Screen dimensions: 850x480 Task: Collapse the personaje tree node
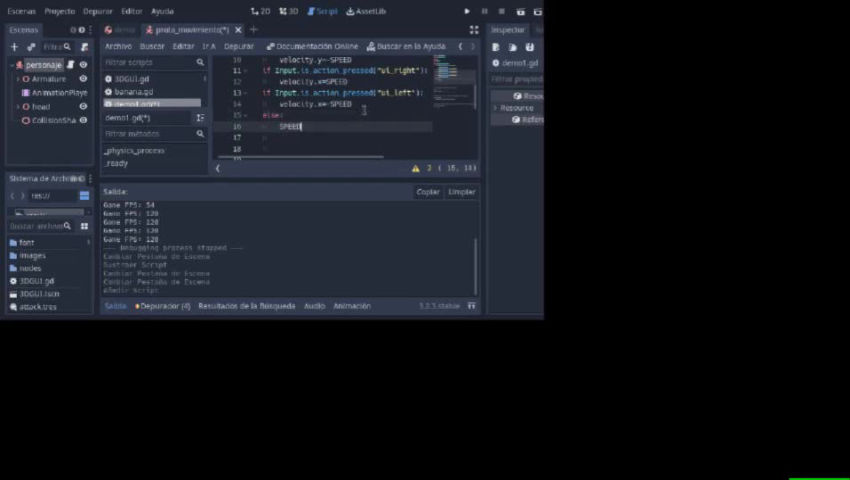[12, 65]
